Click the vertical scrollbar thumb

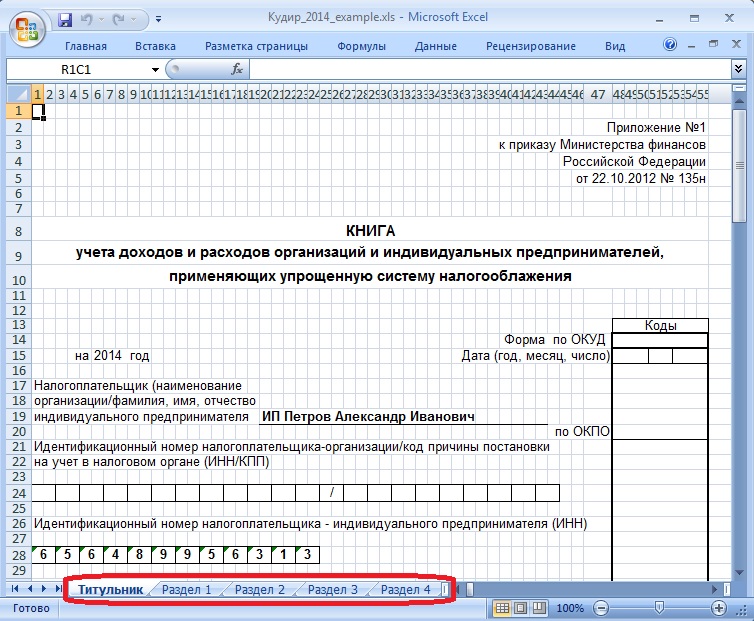[740, 166]
